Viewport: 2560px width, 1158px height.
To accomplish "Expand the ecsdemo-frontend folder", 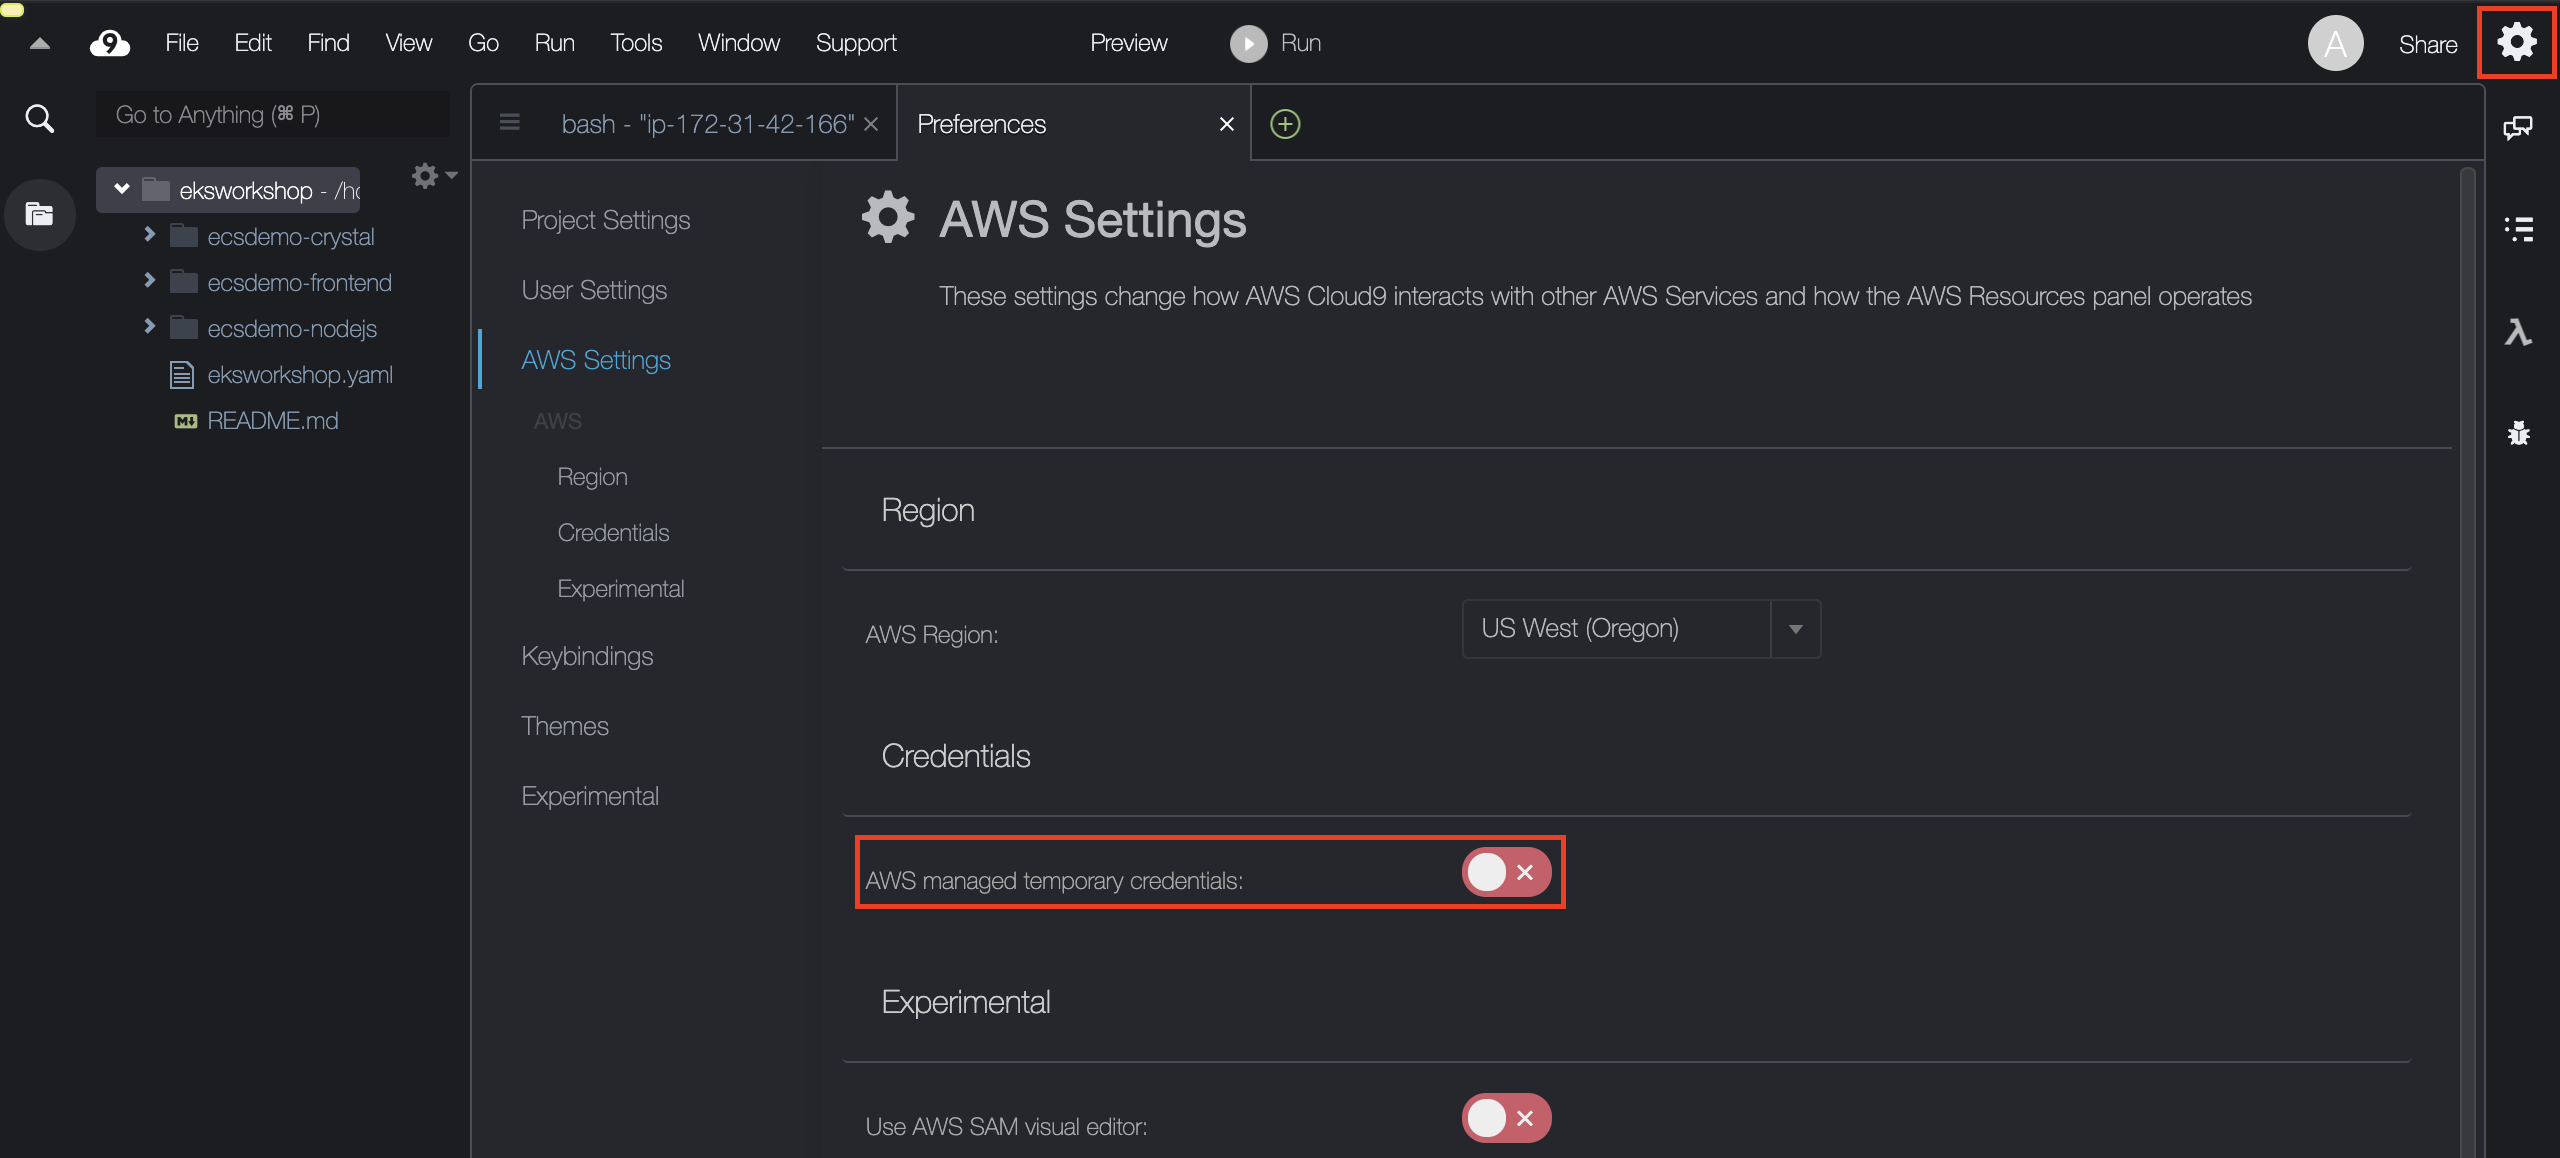I will [149, 280].
